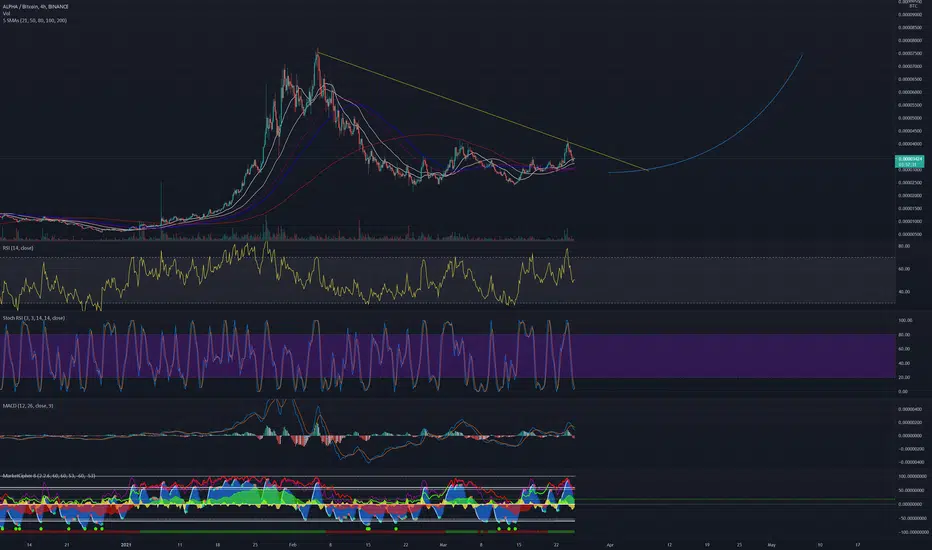Click the -100.00000000 MarketCipher scale value
The width and height of the screenshot is (932, 550).
pyautogui.click(x=912, y=533)
